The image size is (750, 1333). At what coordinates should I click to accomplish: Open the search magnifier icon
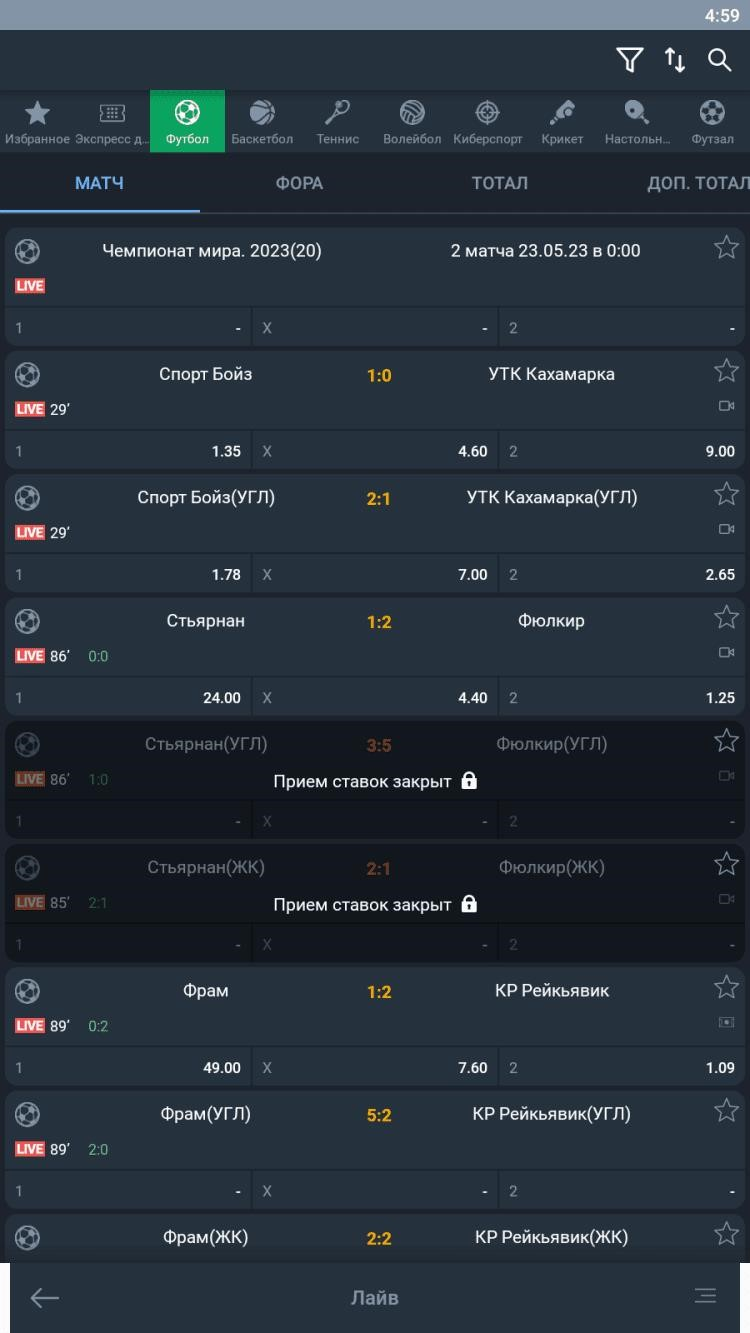coord(720,60)
